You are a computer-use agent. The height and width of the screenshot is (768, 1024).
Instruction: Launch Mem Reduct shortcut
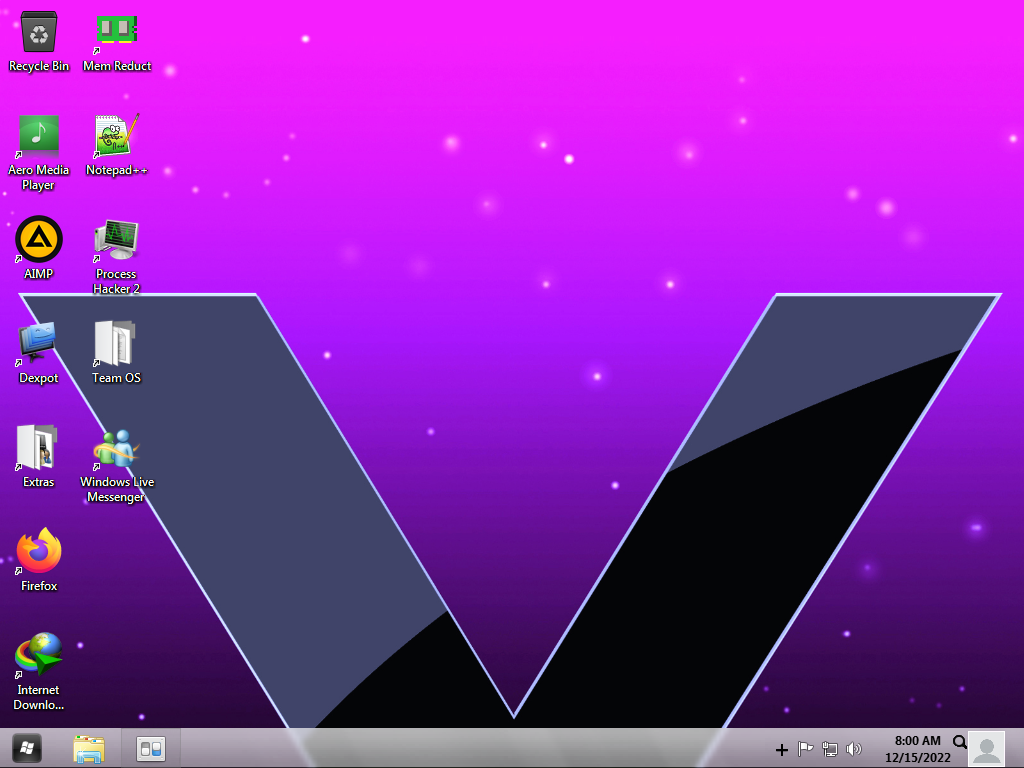[x=117, y=40]
